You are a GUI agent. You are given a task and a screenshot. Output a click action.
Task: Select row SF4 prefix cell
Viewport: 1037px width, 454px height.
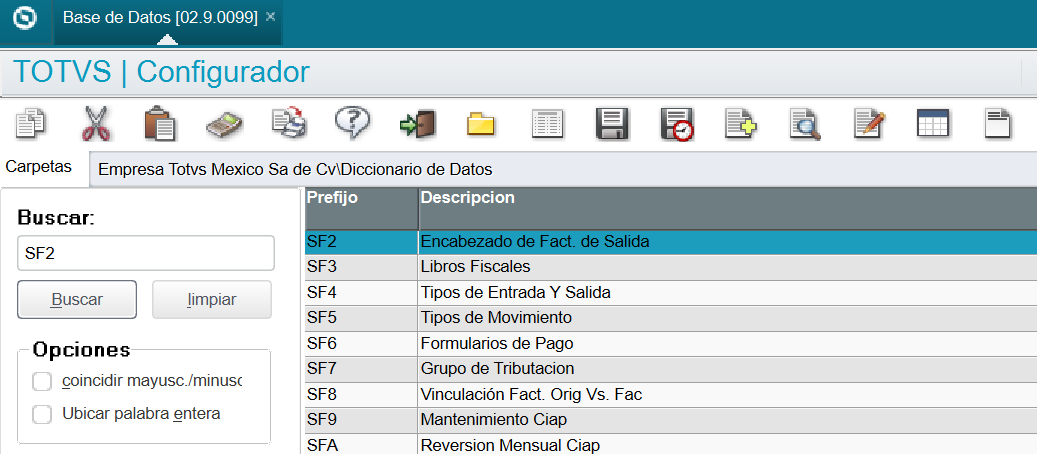tap(362, 293)
